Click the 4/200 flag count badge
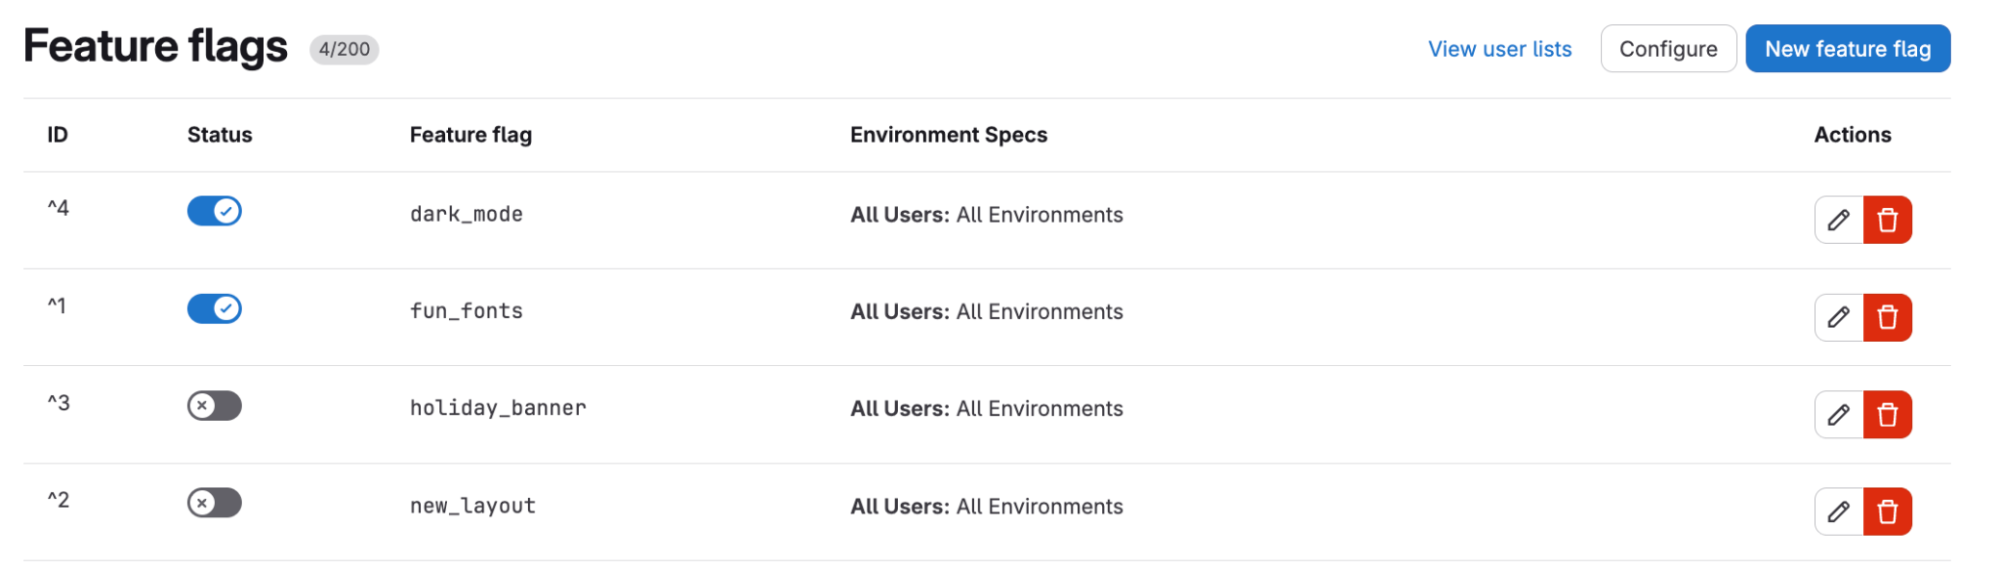 [344, 49]
